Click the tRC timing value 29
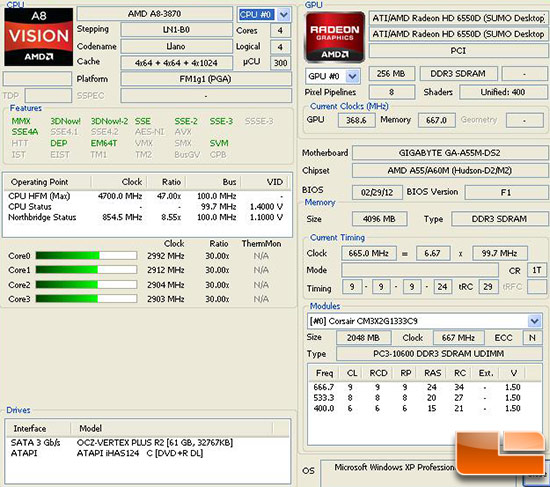550x487 pixels. click(488, 287)
